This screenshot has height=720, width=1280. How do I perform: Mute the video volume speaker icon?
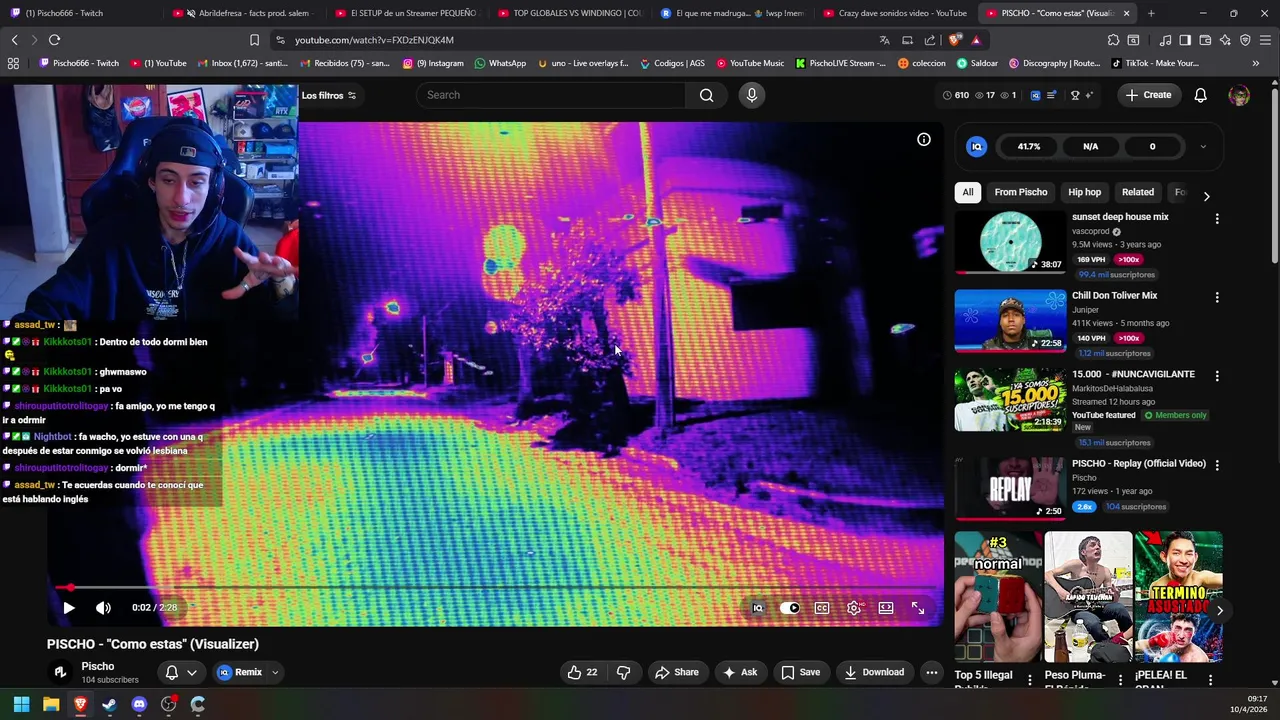tap(103, 607)
